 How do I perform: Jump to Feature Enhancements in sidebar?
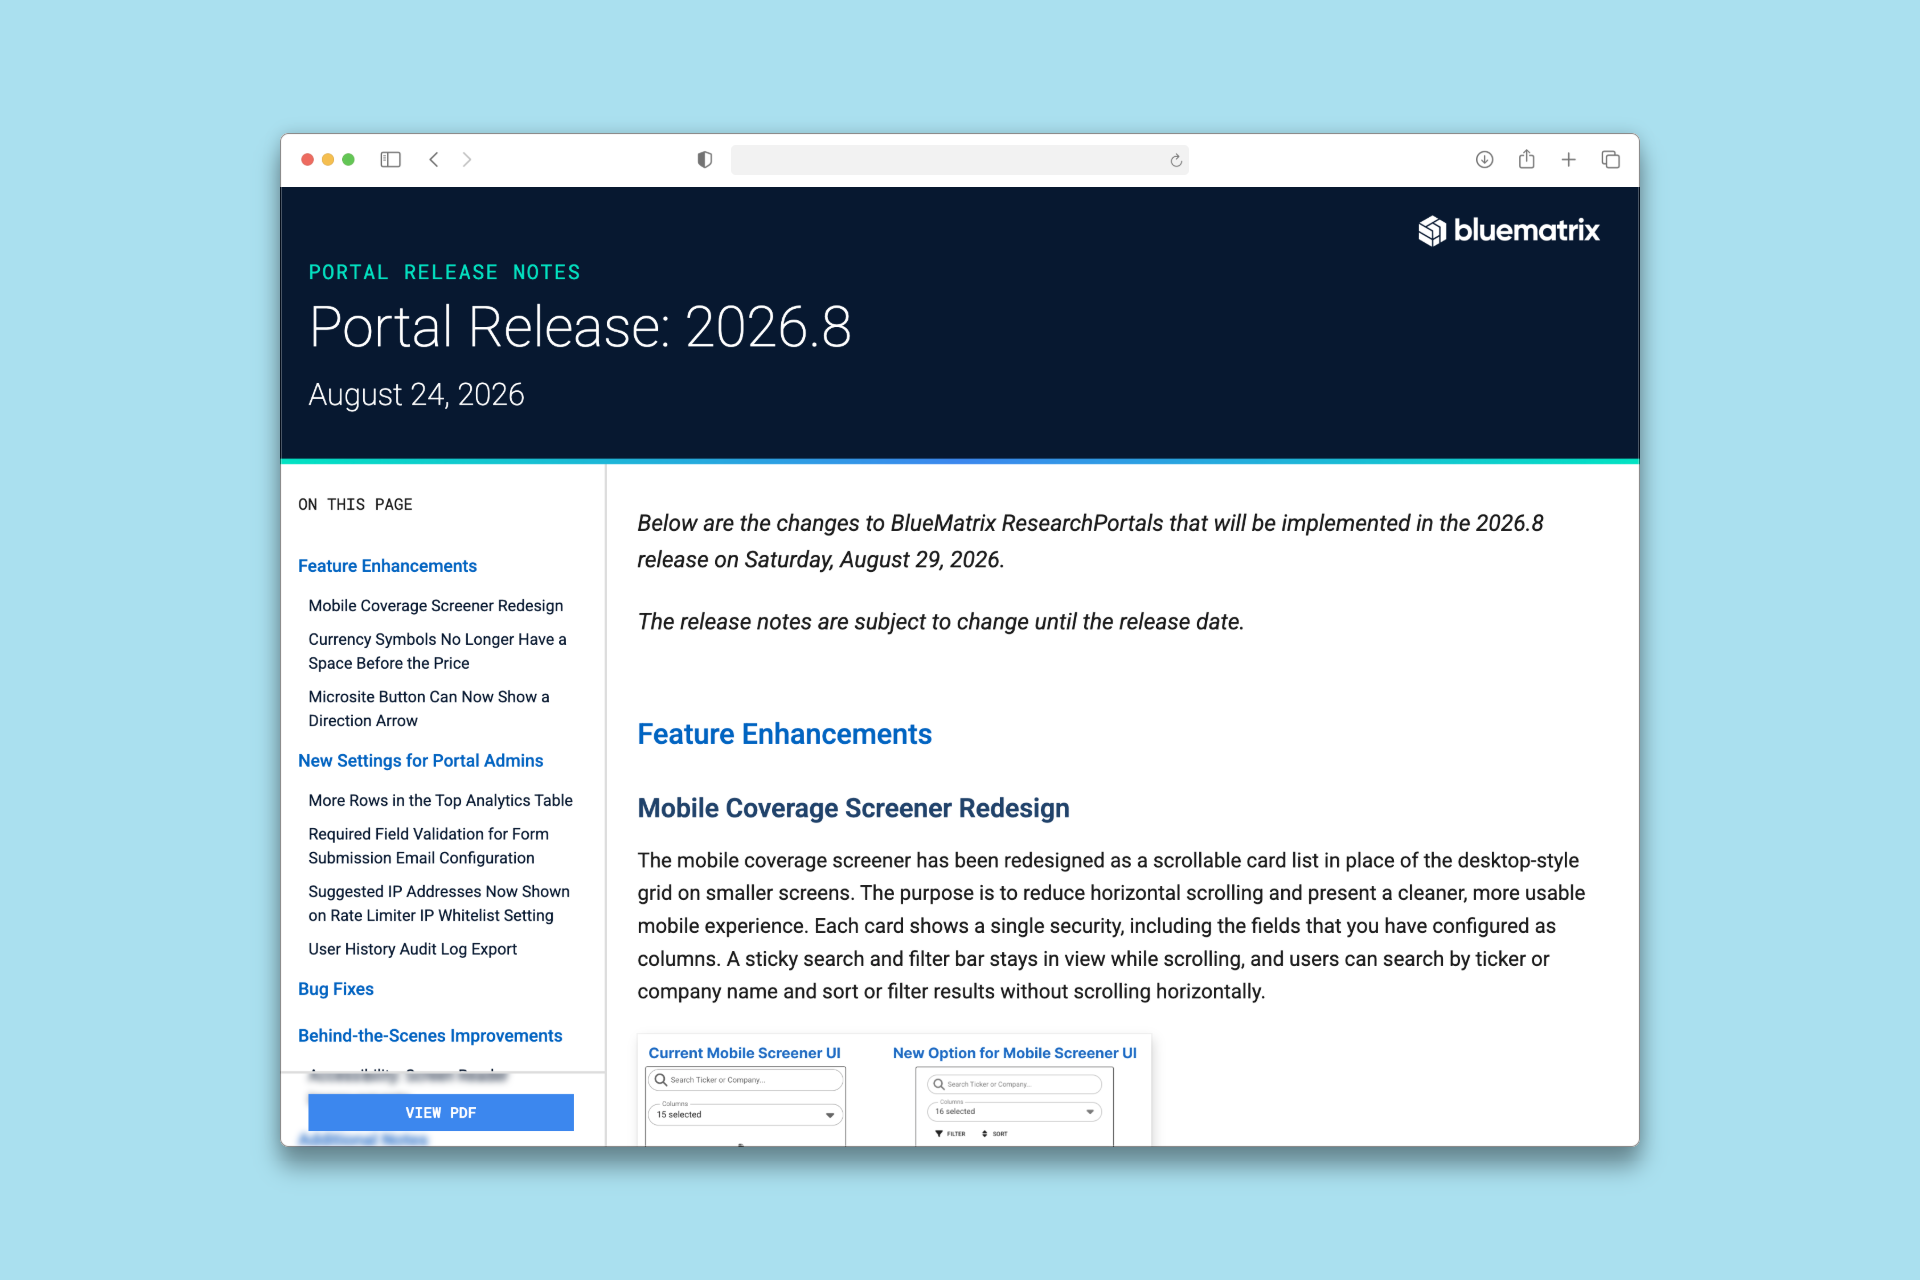[x=387, y=566]
